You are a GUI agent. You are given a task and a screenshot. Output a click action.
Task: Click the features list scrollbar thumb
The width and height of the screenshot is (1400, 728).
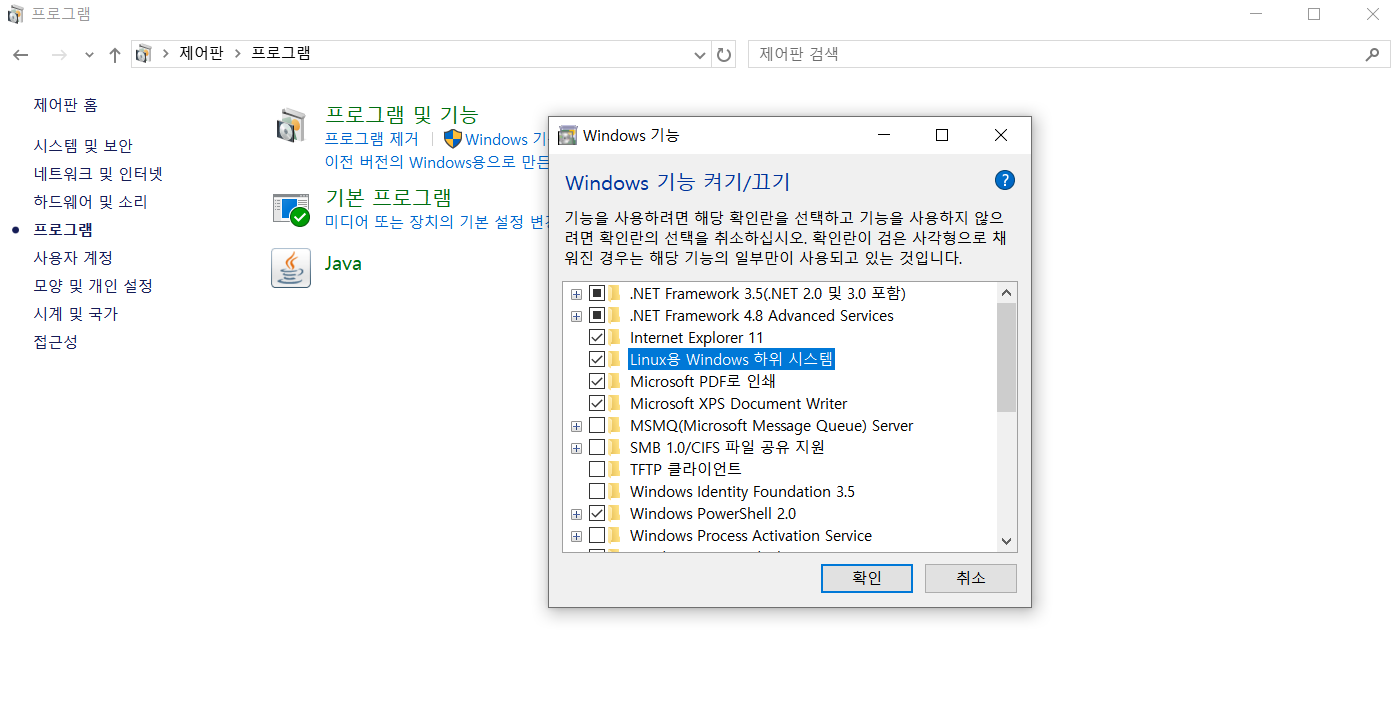pyautogui.click(x=1006, y=358)
